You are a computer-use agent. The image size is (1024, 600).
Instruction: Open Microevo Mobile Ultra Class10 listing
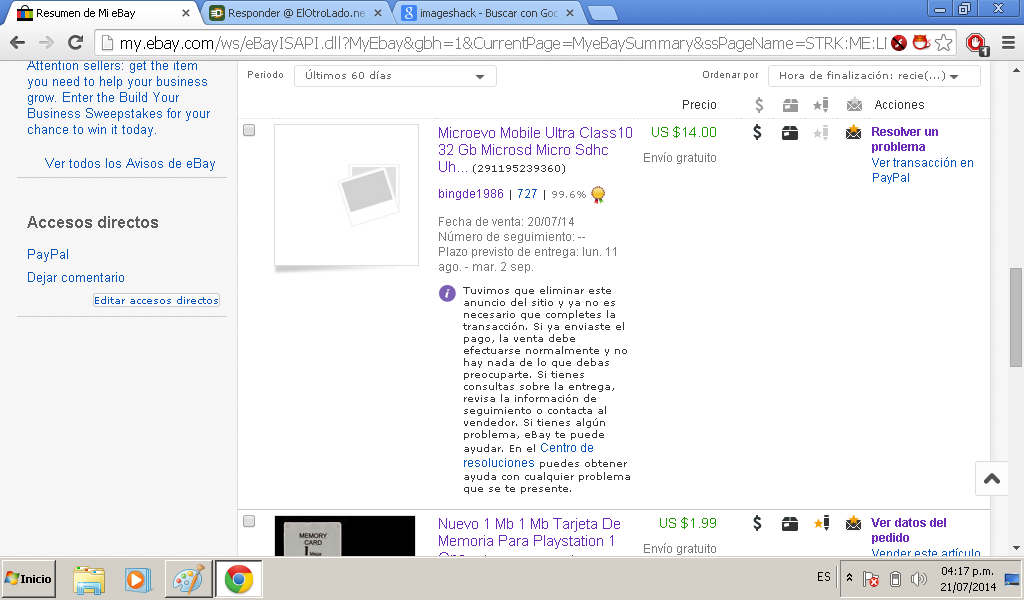(535, 150)
